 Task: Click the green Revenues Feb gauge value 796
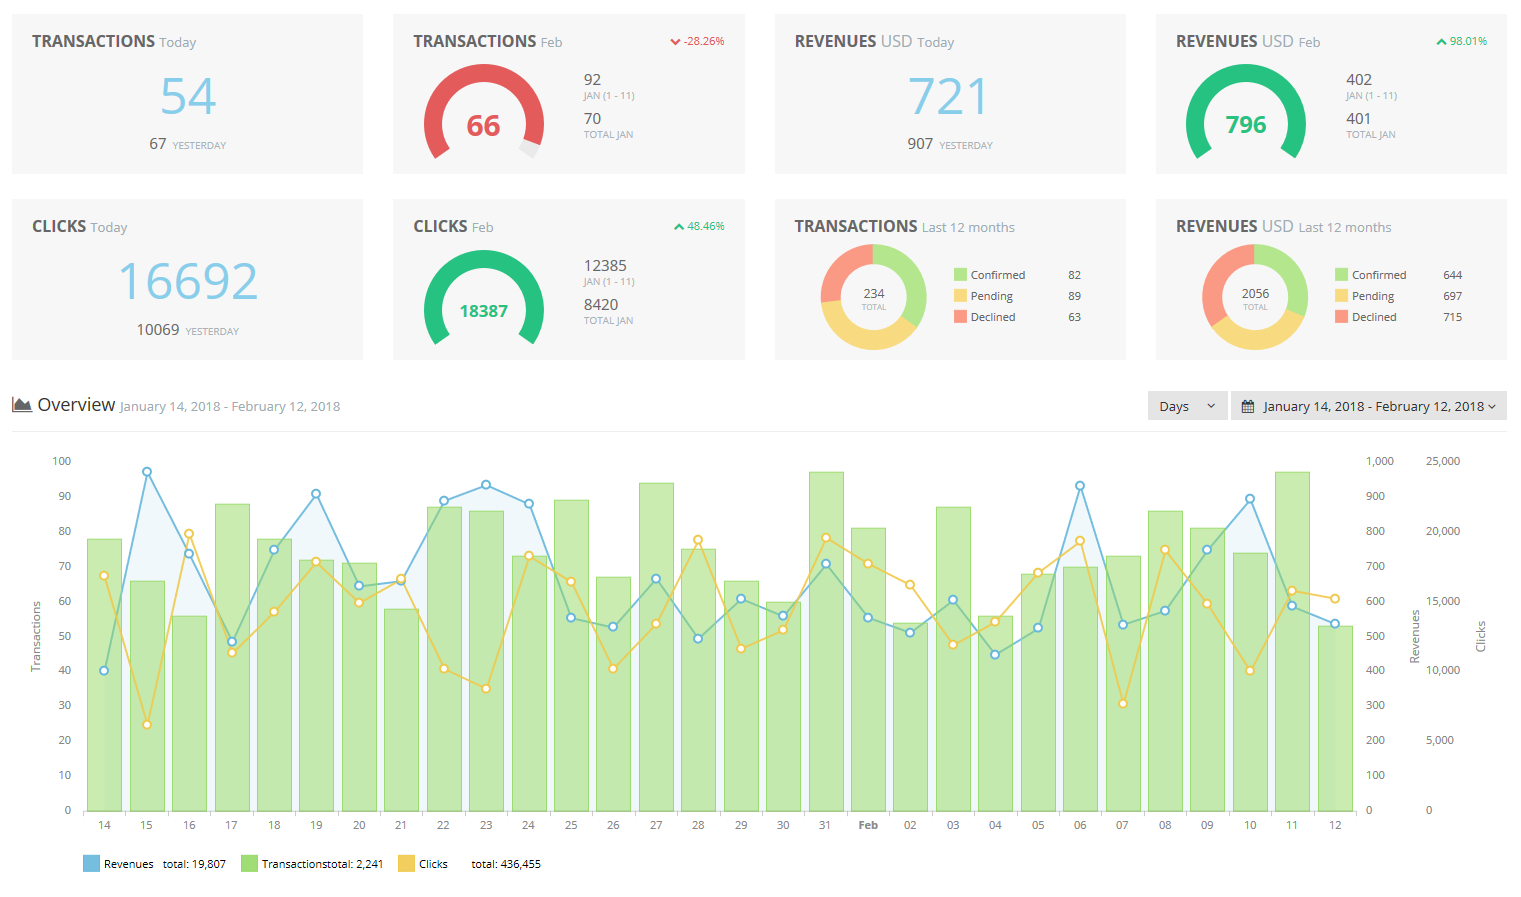coord(1246,125)
